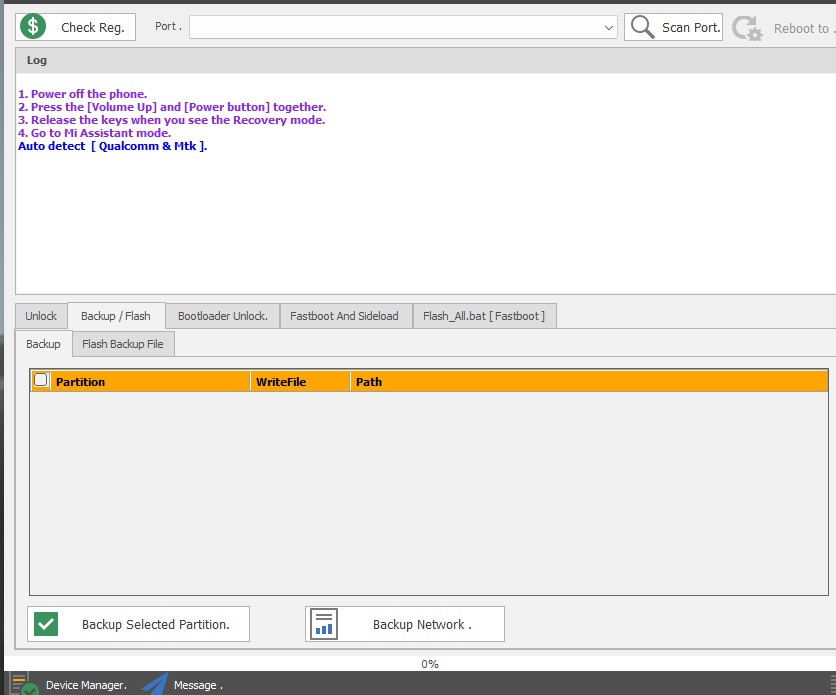Click the Reboot gear-arrow icon
836x695 pixels.
pyautogui.click(x=747, y=27)
